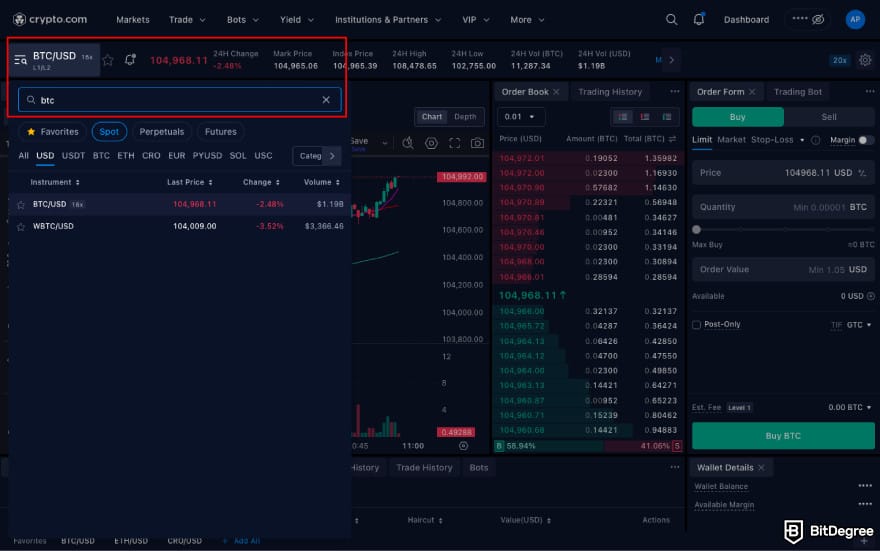Expand the chart Save dropdown arrow
Image resolution: width=880 pixels, height=551 pixels.
[384, 143]
